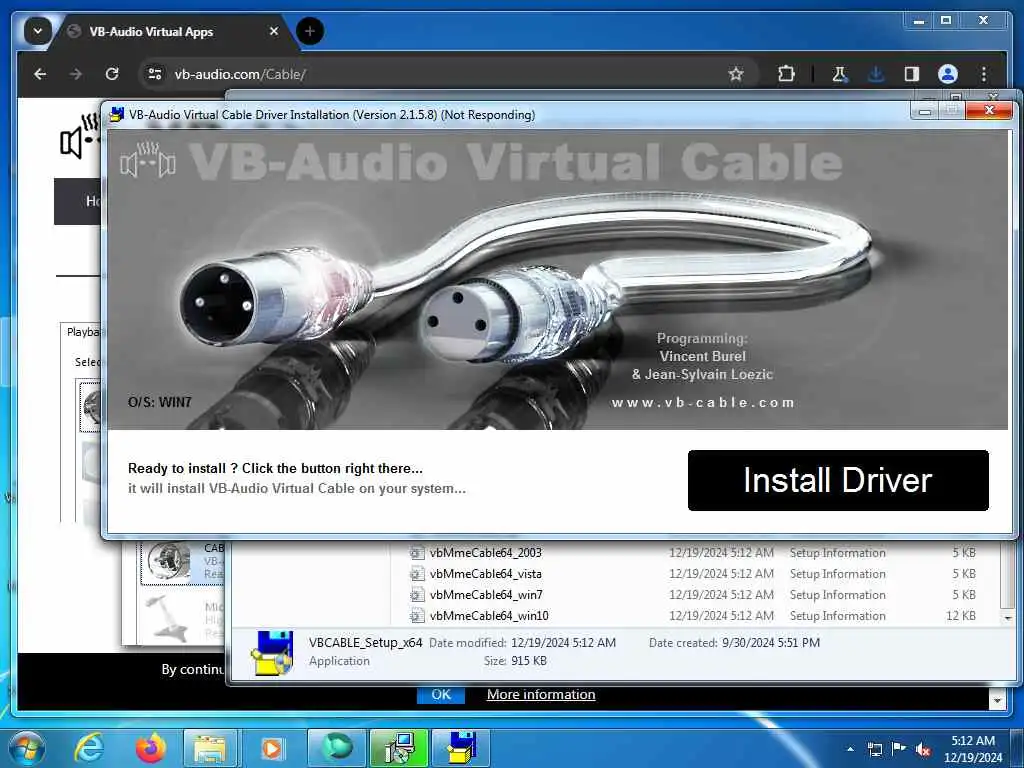
Task: Open Chrome three-dot menu
Action: coord(984,74)
